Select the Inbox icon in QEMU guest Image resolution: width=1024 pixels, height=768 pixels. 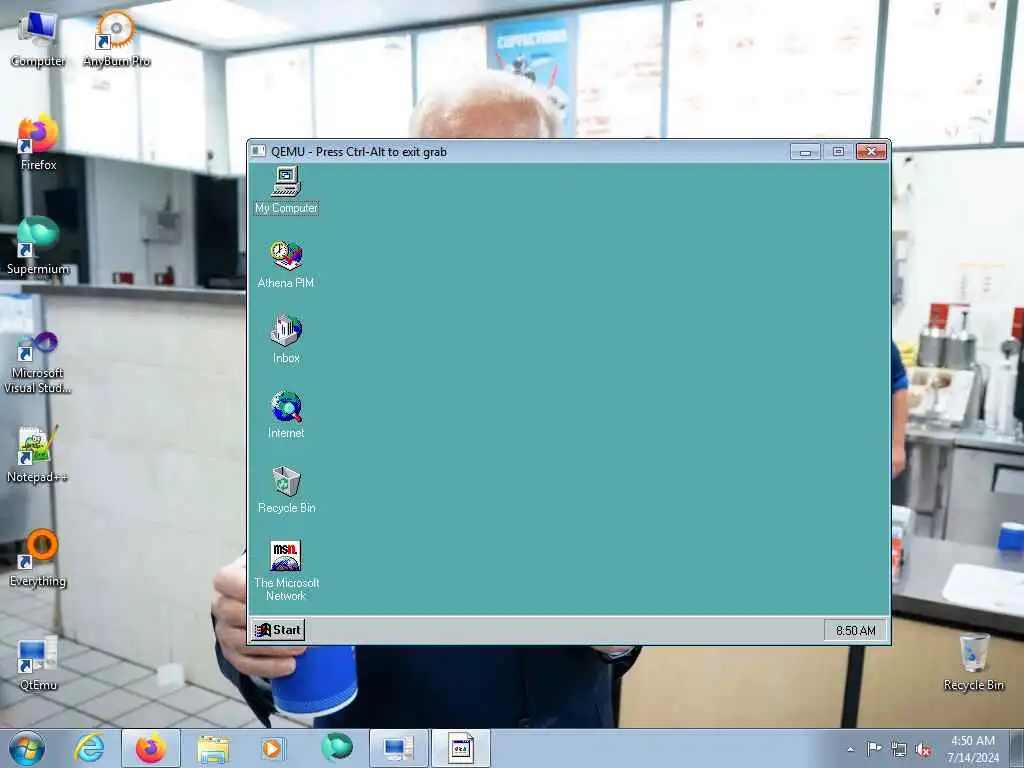(x=286, y=340)
